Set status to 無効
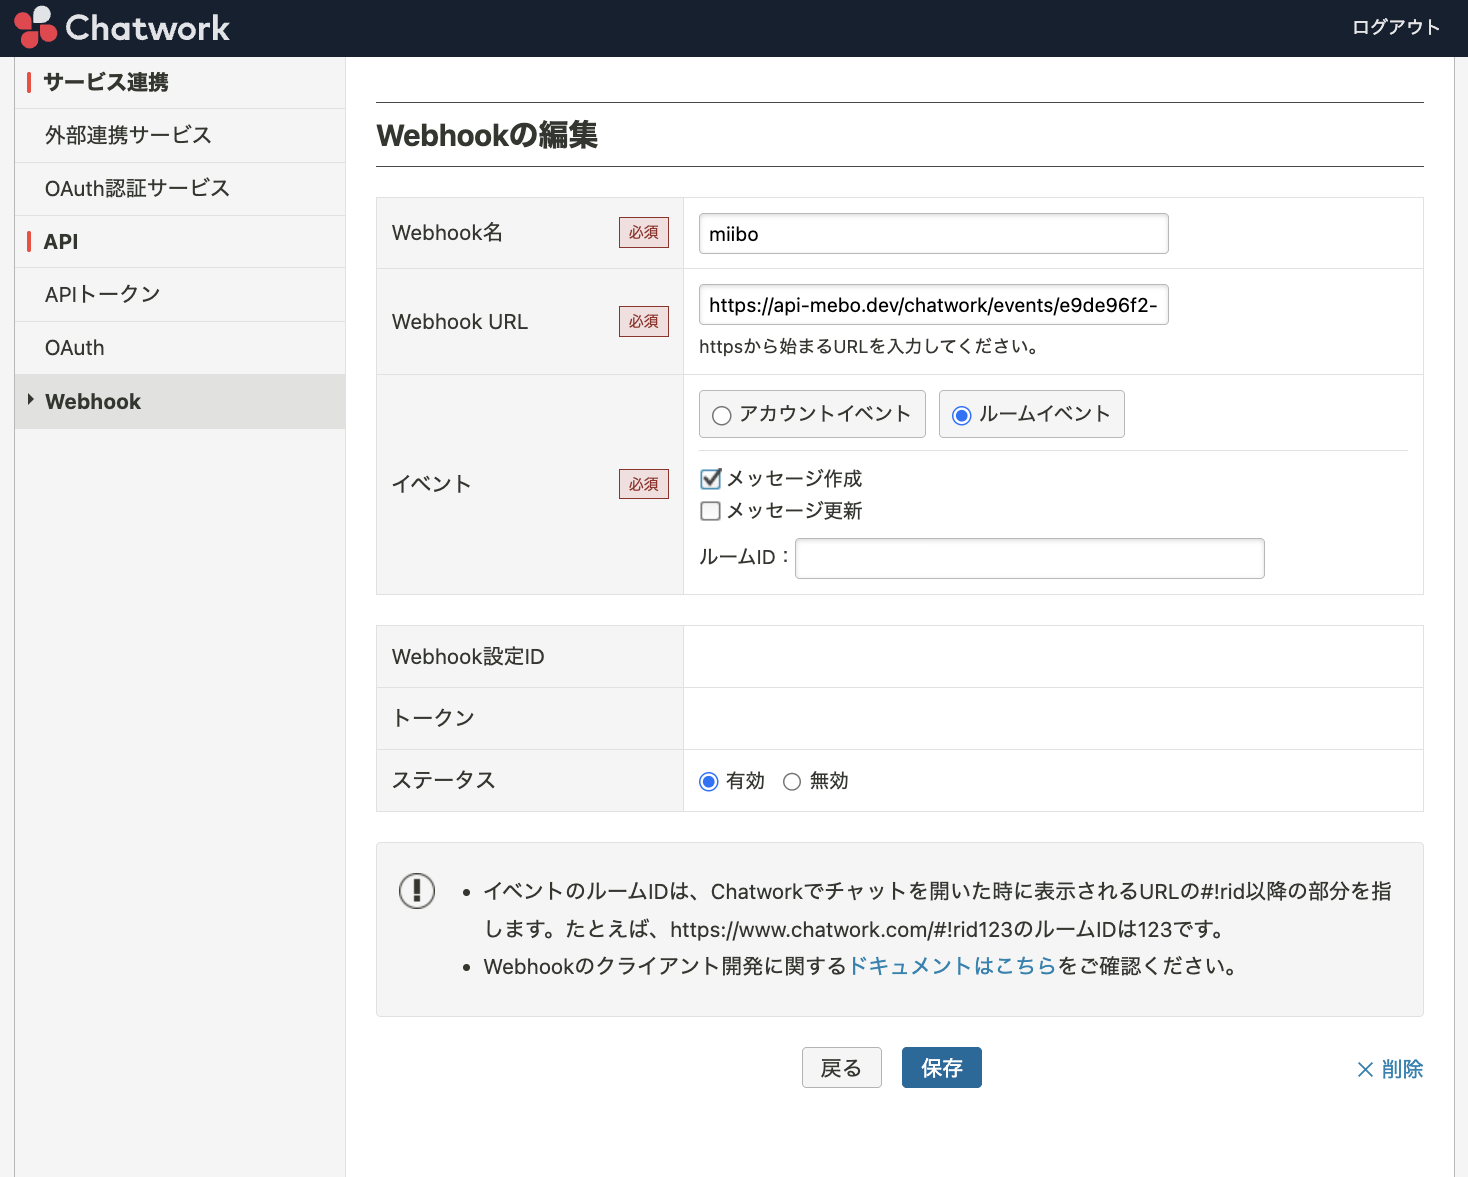The image size is (1468, 1177). click(x=792, y=781)
